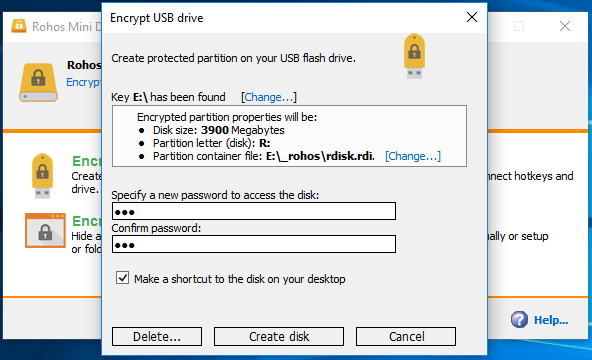Screen dimensions: 592x360
Task: Close the Encrypt USB drive dialog
Action: (472, 17)
